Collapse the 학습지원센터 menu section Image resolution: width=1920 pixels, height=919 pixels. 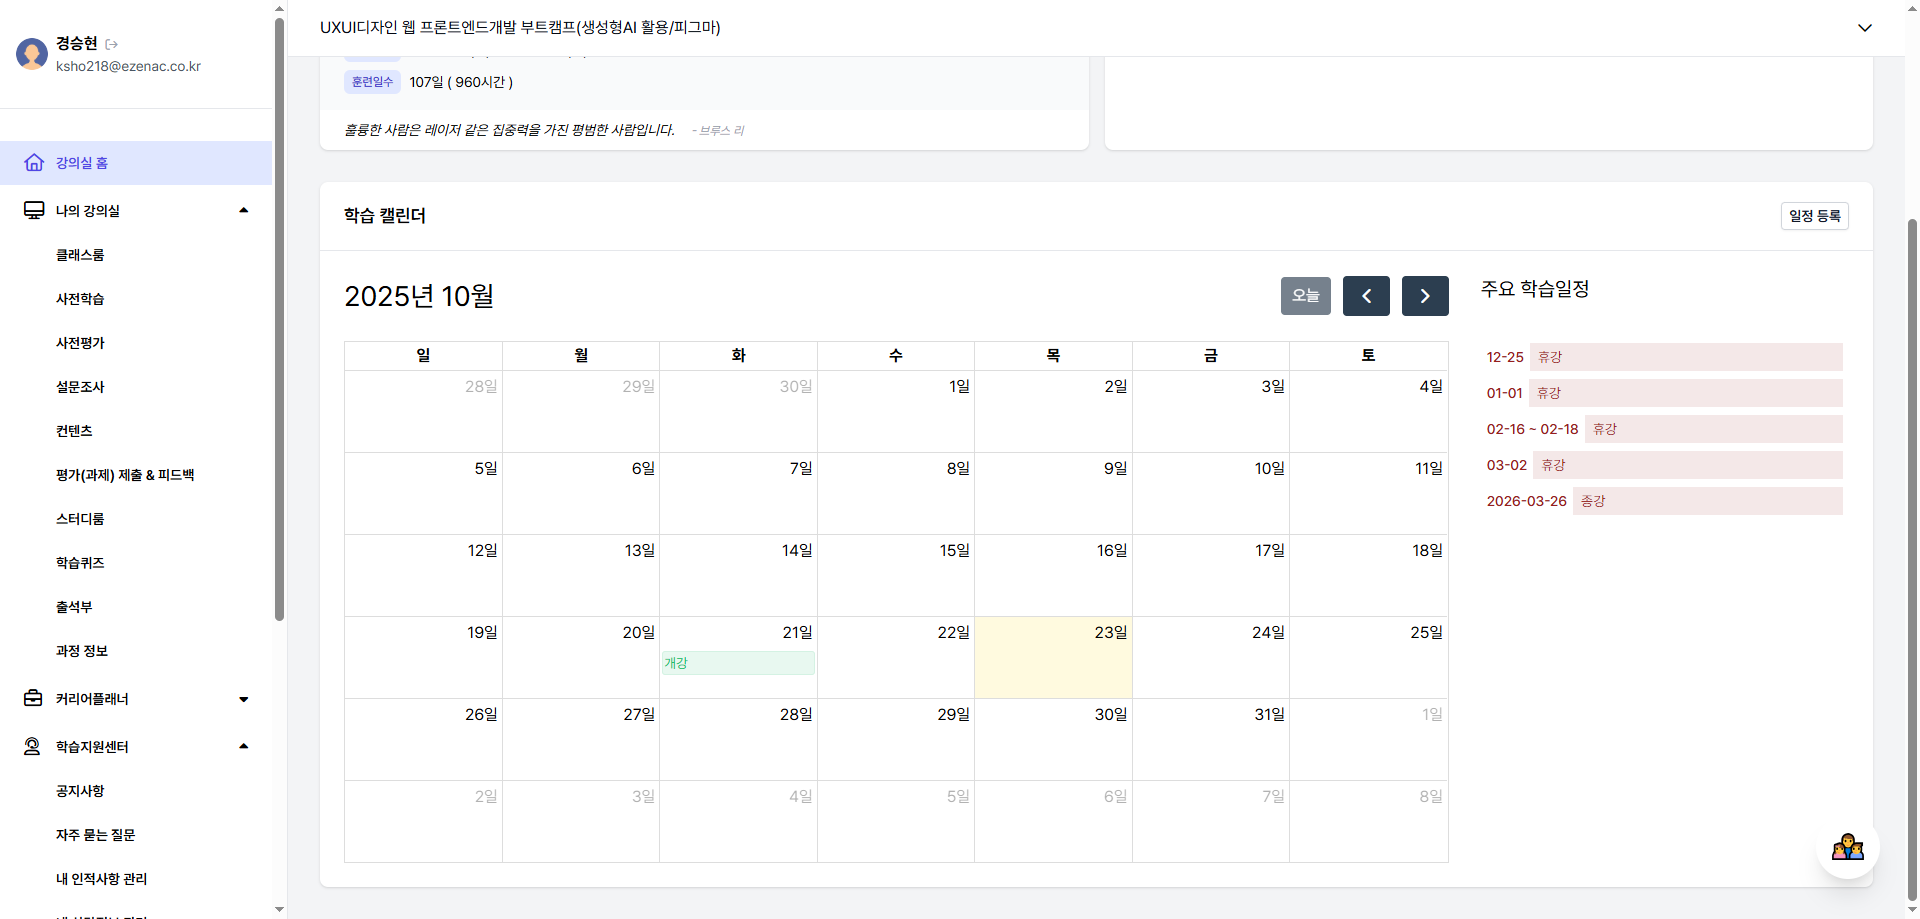click(x=244, y=747)
